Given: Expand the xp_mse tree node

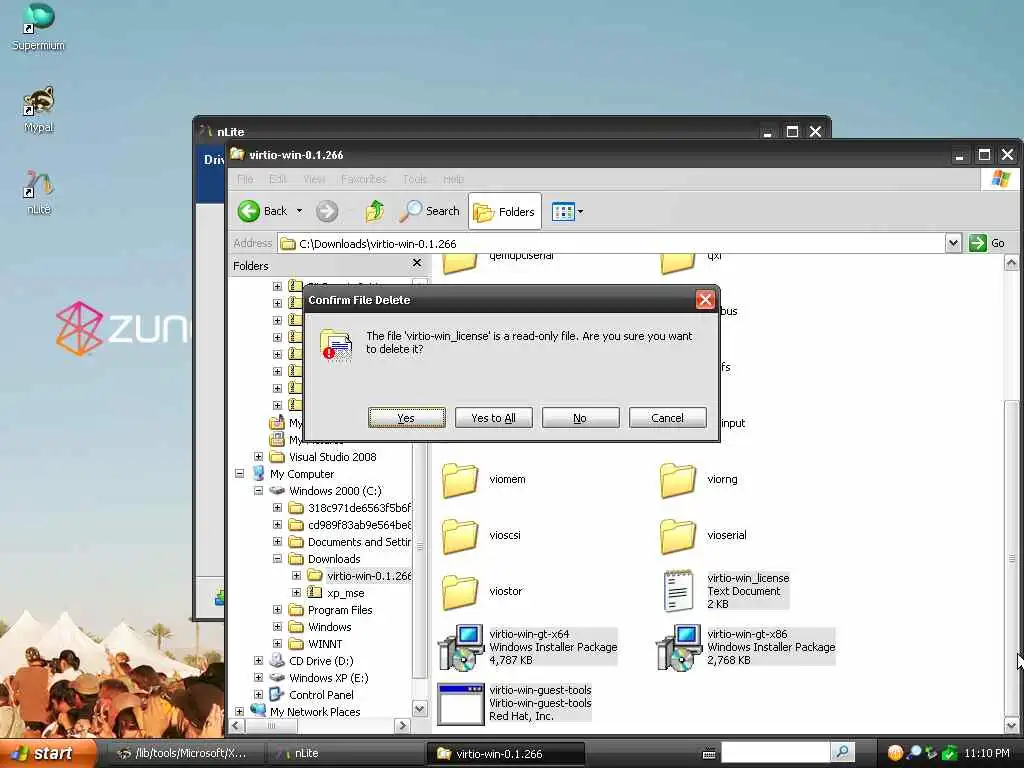Looking at the screenshot, I should coord(296,592).
